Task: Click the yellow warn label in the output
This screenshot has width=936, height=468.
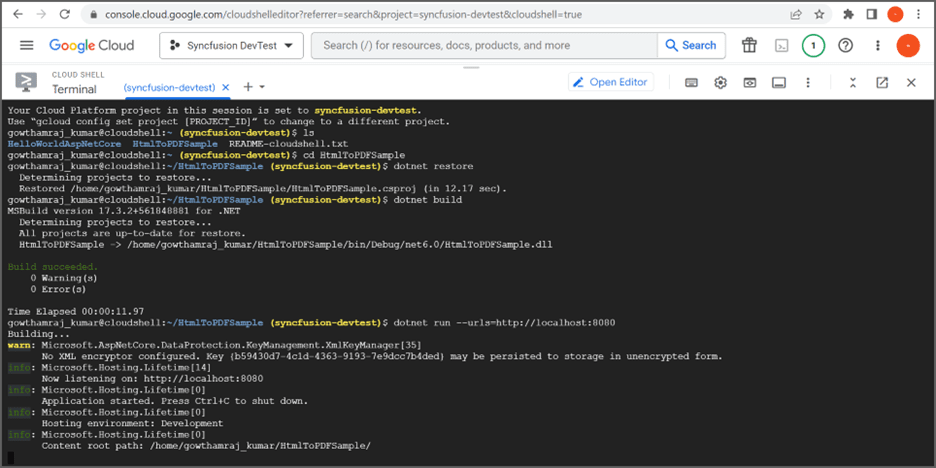Action: [19, 345]
